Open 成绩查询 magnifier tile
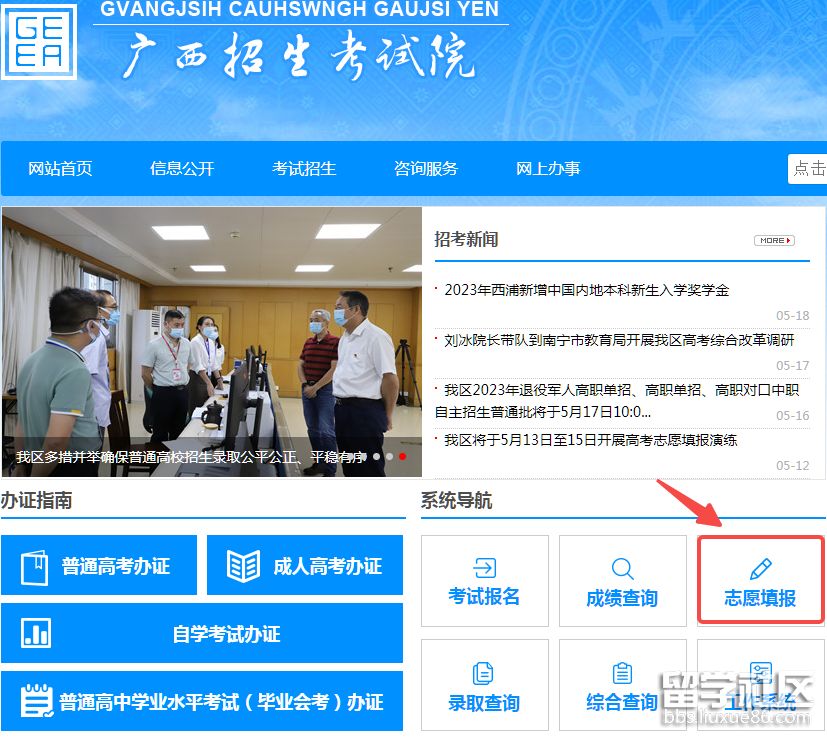 click(622, 581)
